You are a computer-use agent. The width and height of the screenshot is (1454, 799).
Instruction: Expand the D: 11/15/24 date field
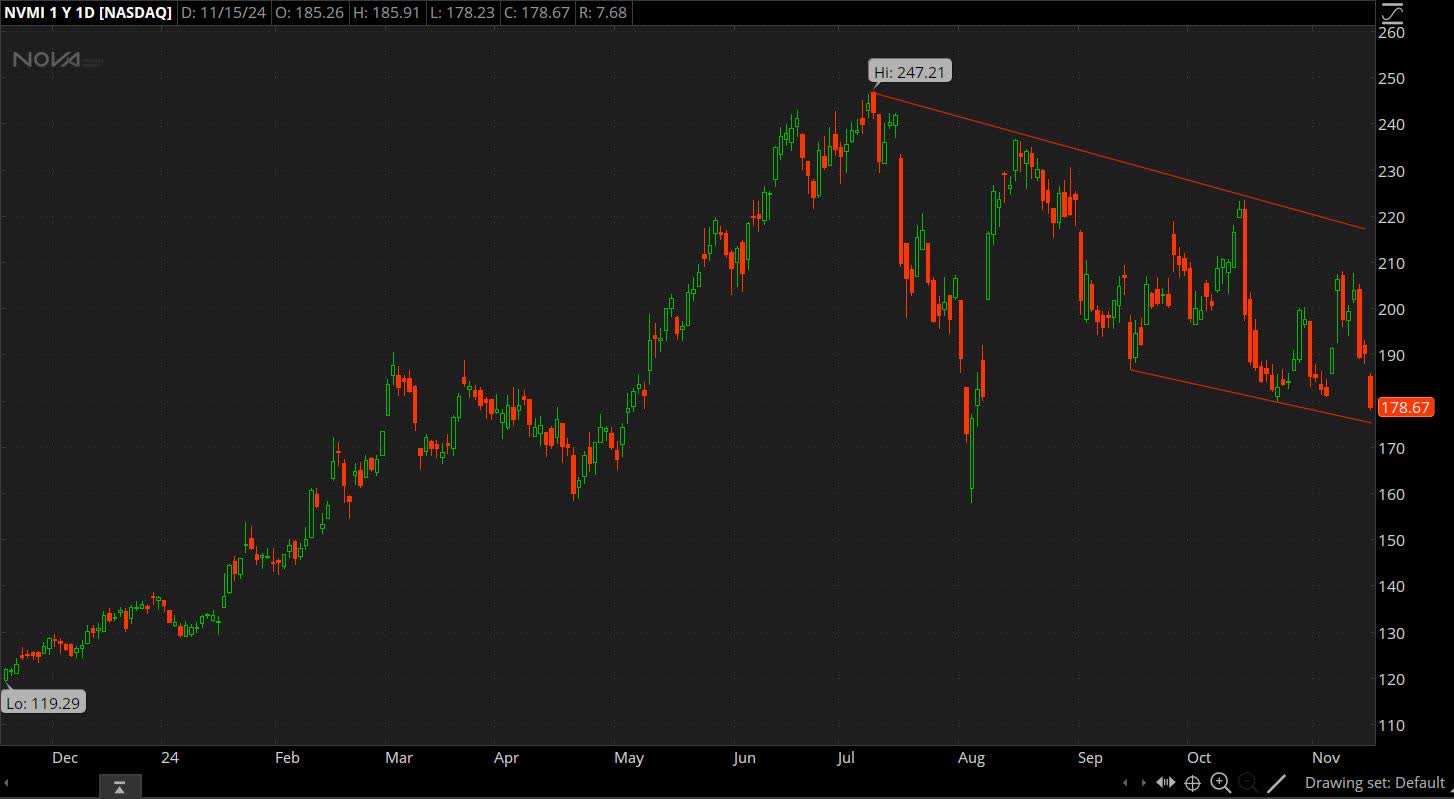pos(224,13)
